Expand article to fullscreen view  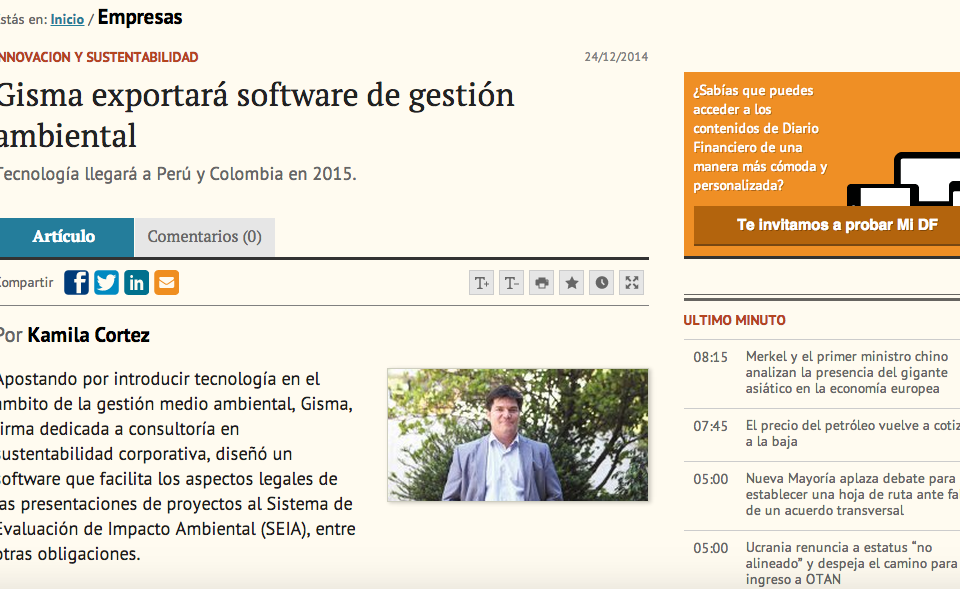pyautogui.click(x=631, y=283)
